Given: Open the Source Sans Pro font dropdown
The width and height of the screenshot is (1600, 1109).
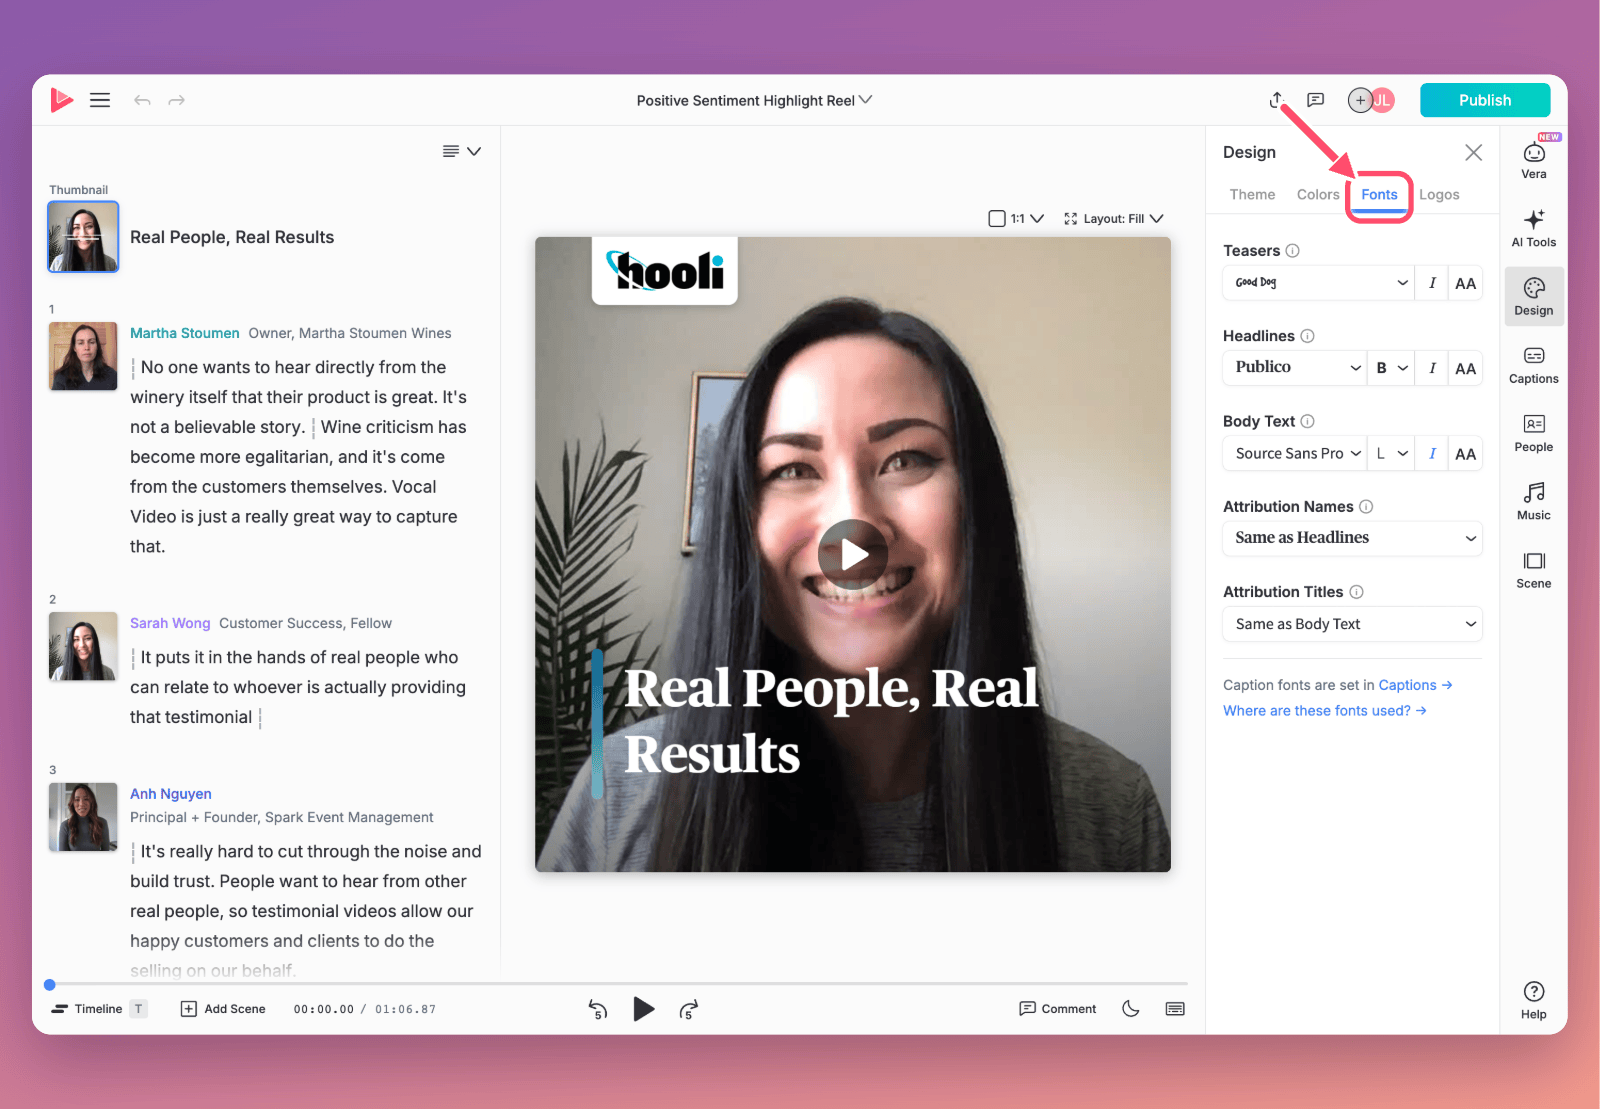Looking at the screenshot, I should point(1295,453).
